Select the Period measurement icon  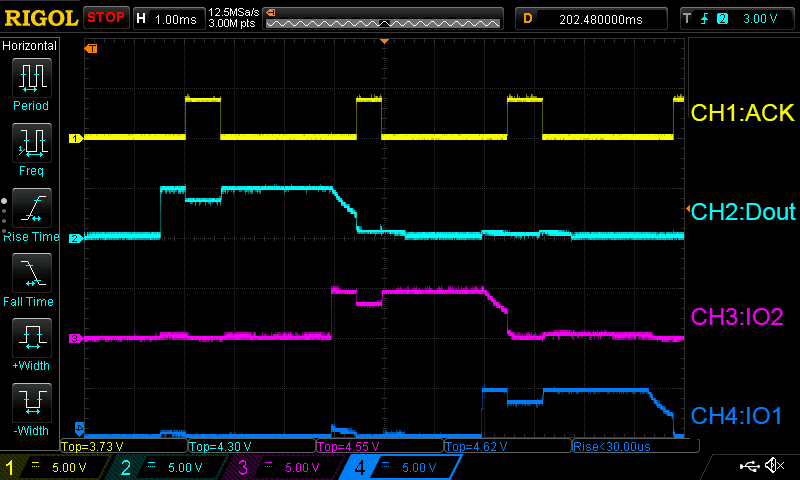click(x=32, y=78)
